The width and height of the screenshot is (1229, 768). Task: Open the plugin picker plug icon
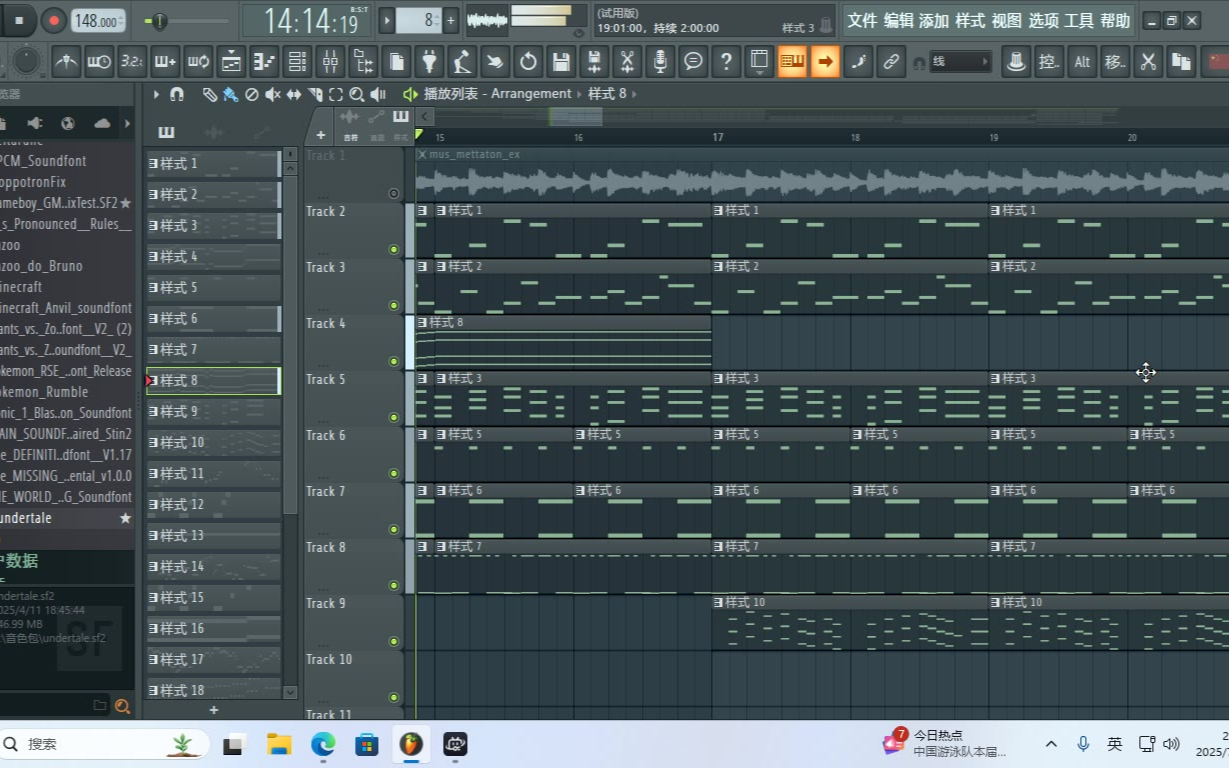click(x=429, y=62)
